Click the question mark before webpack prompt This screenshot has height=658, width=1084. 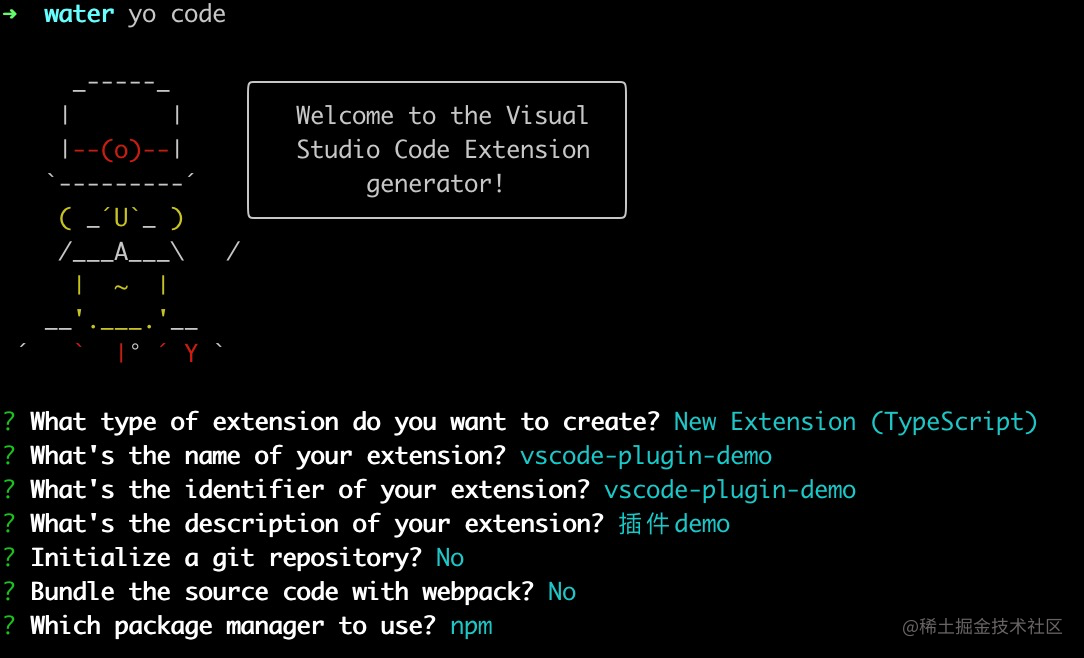[x=9, y=591]
